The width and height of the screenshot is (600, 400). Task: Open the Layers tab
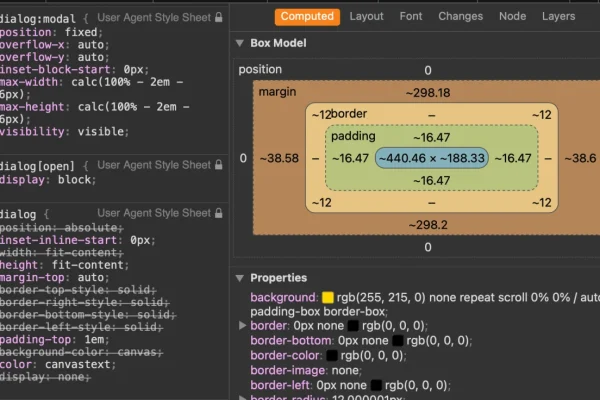(x=558, y=16)
